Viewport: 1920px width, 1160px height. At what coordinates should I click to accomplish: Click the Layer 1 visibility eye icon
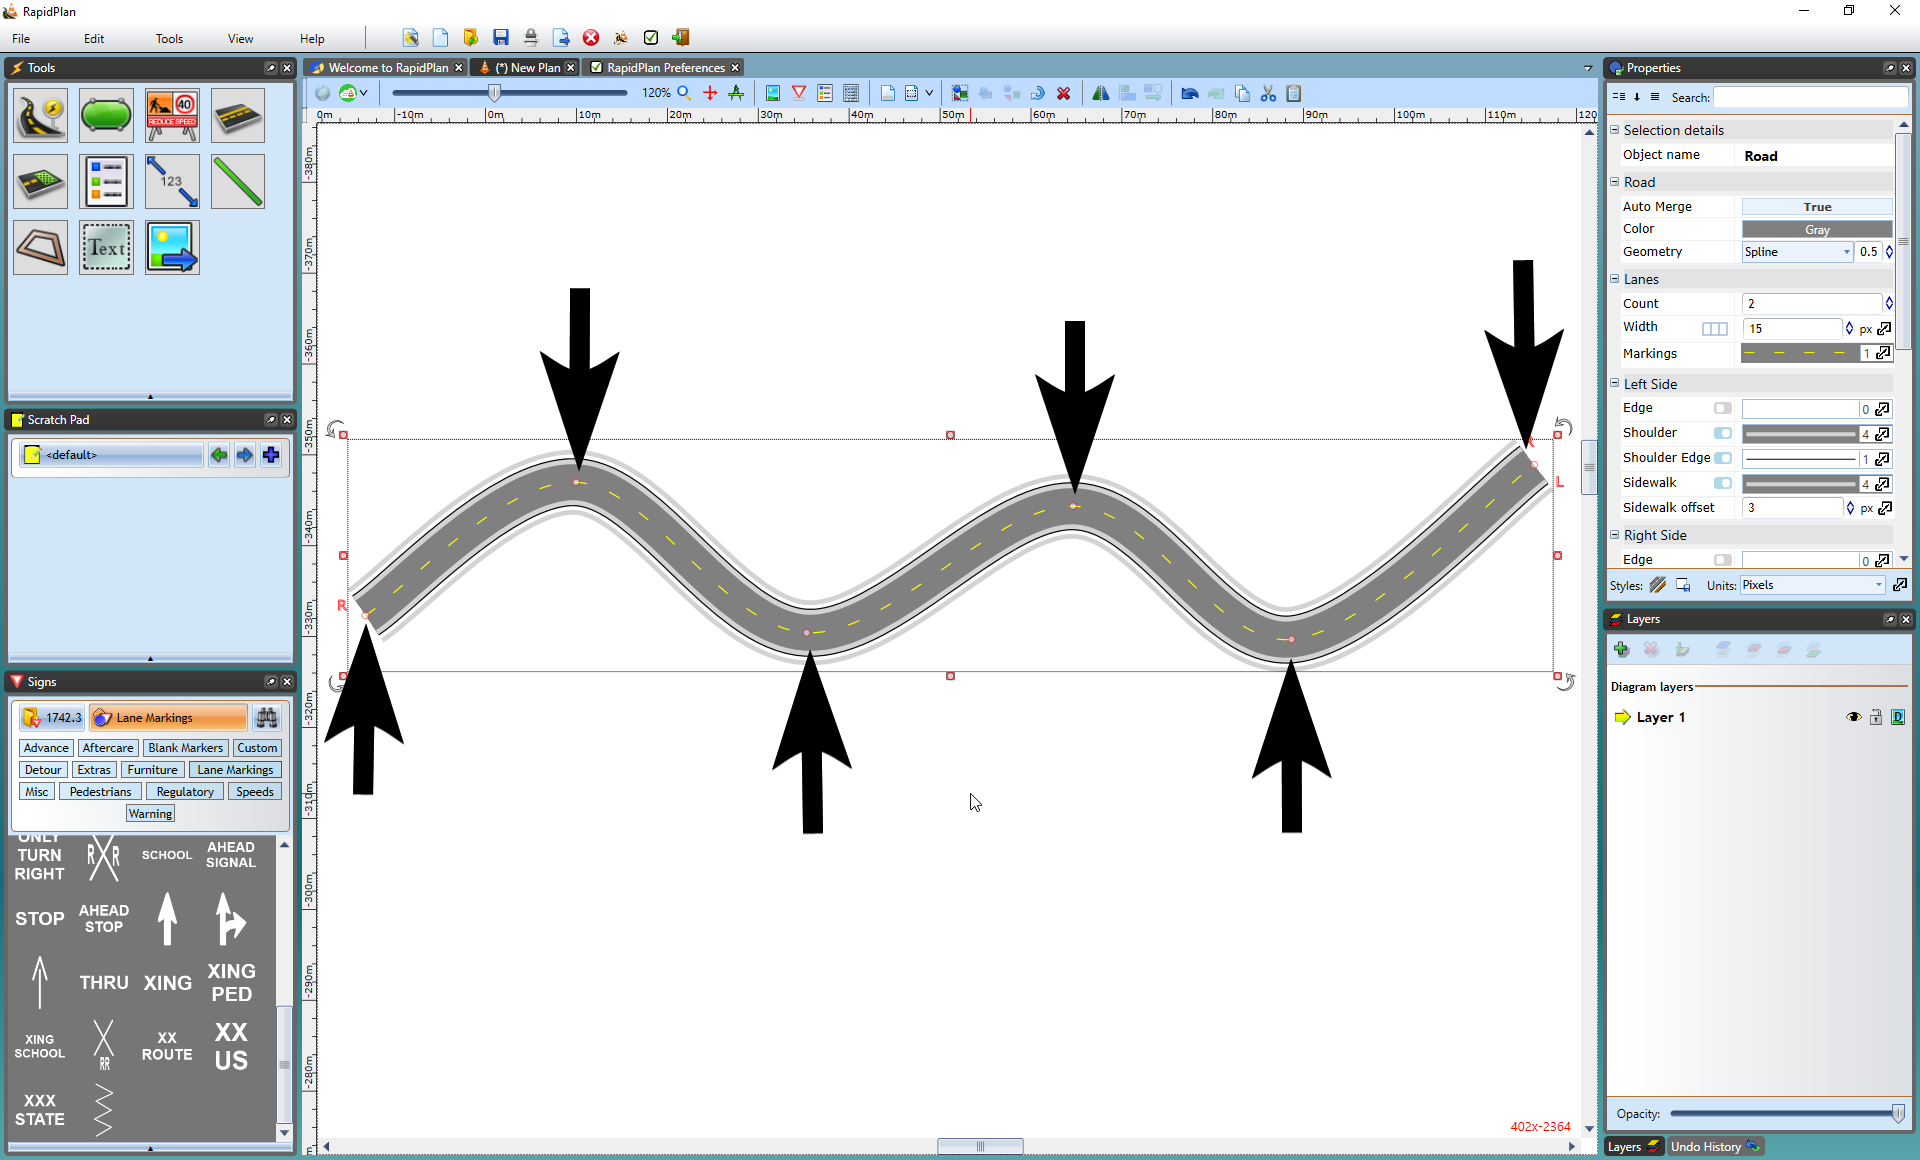tap(1854, 716)
